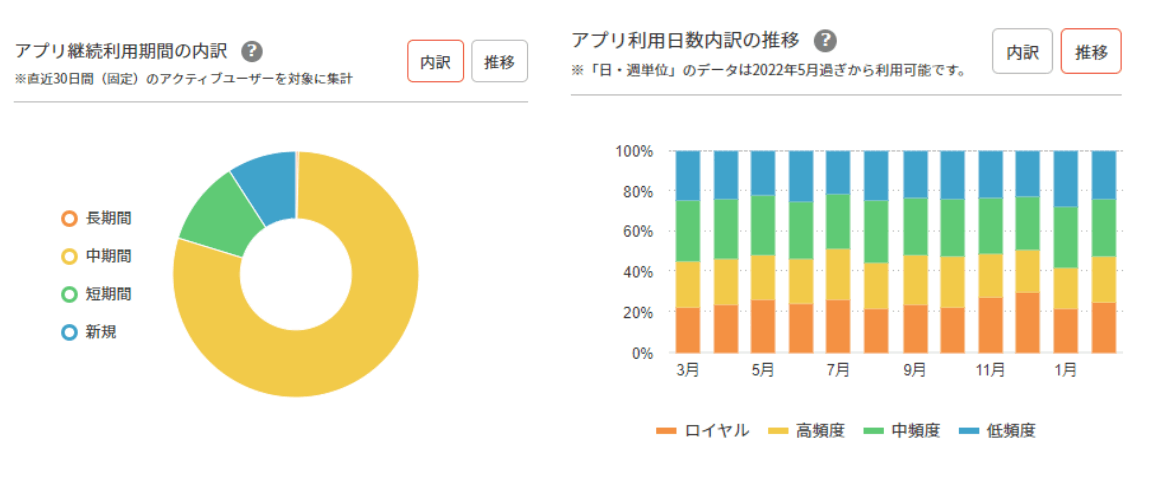Toggle 低頻度 series legend swatch
Screen dimensions: 1173x504
coord(968,431)
